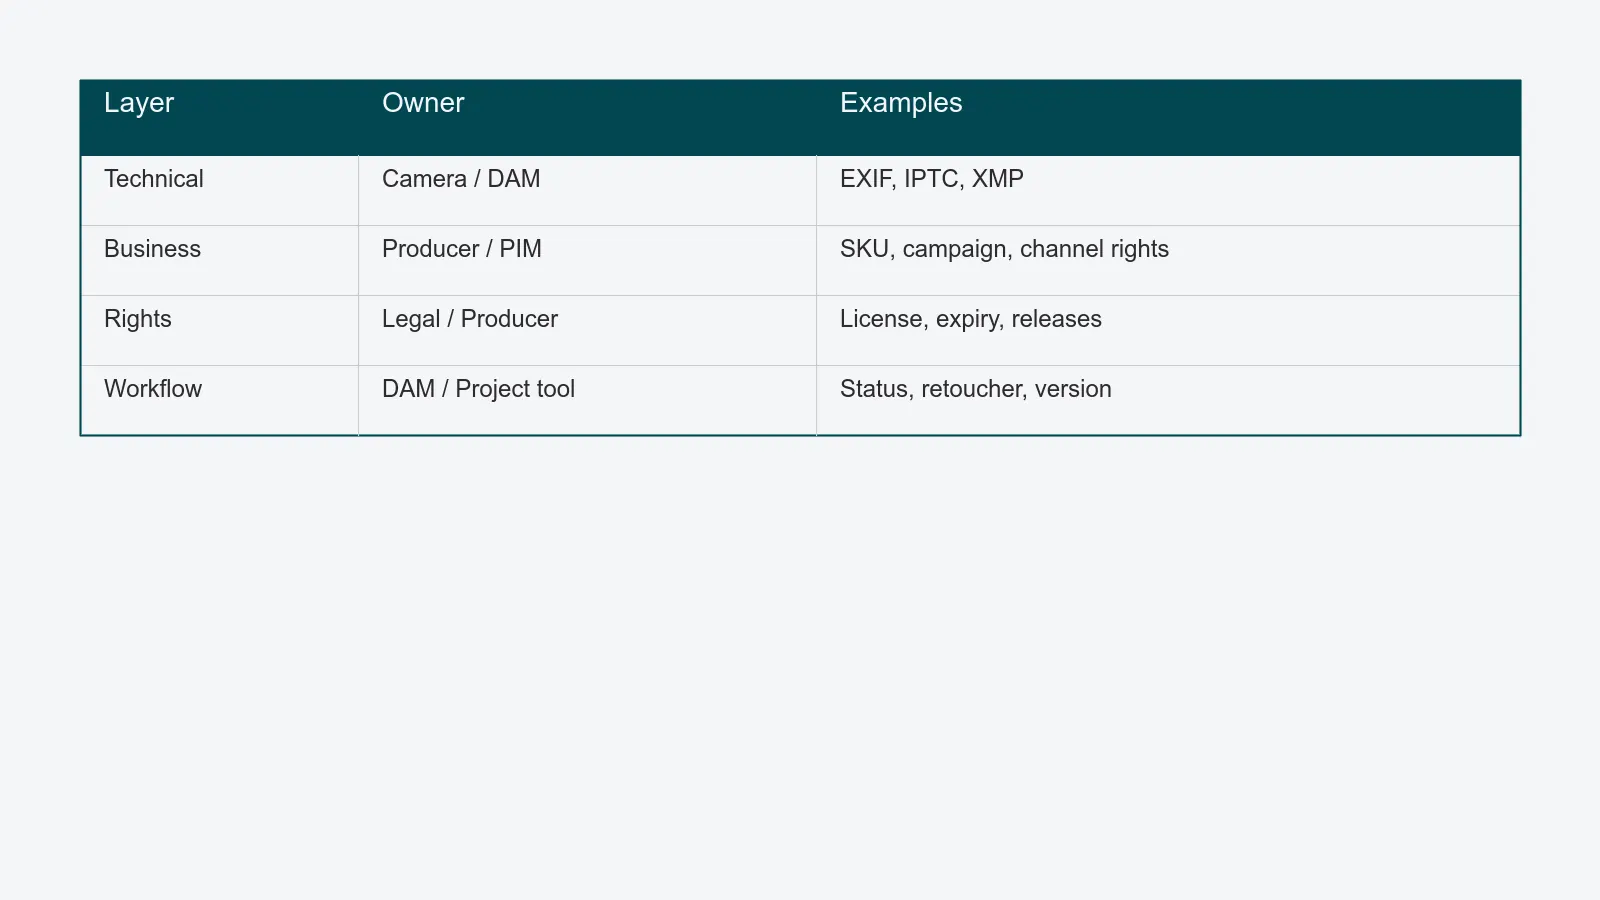Select the 'Workflow' layer cell
Screen dimensions: 1600x900
[219, 400]
